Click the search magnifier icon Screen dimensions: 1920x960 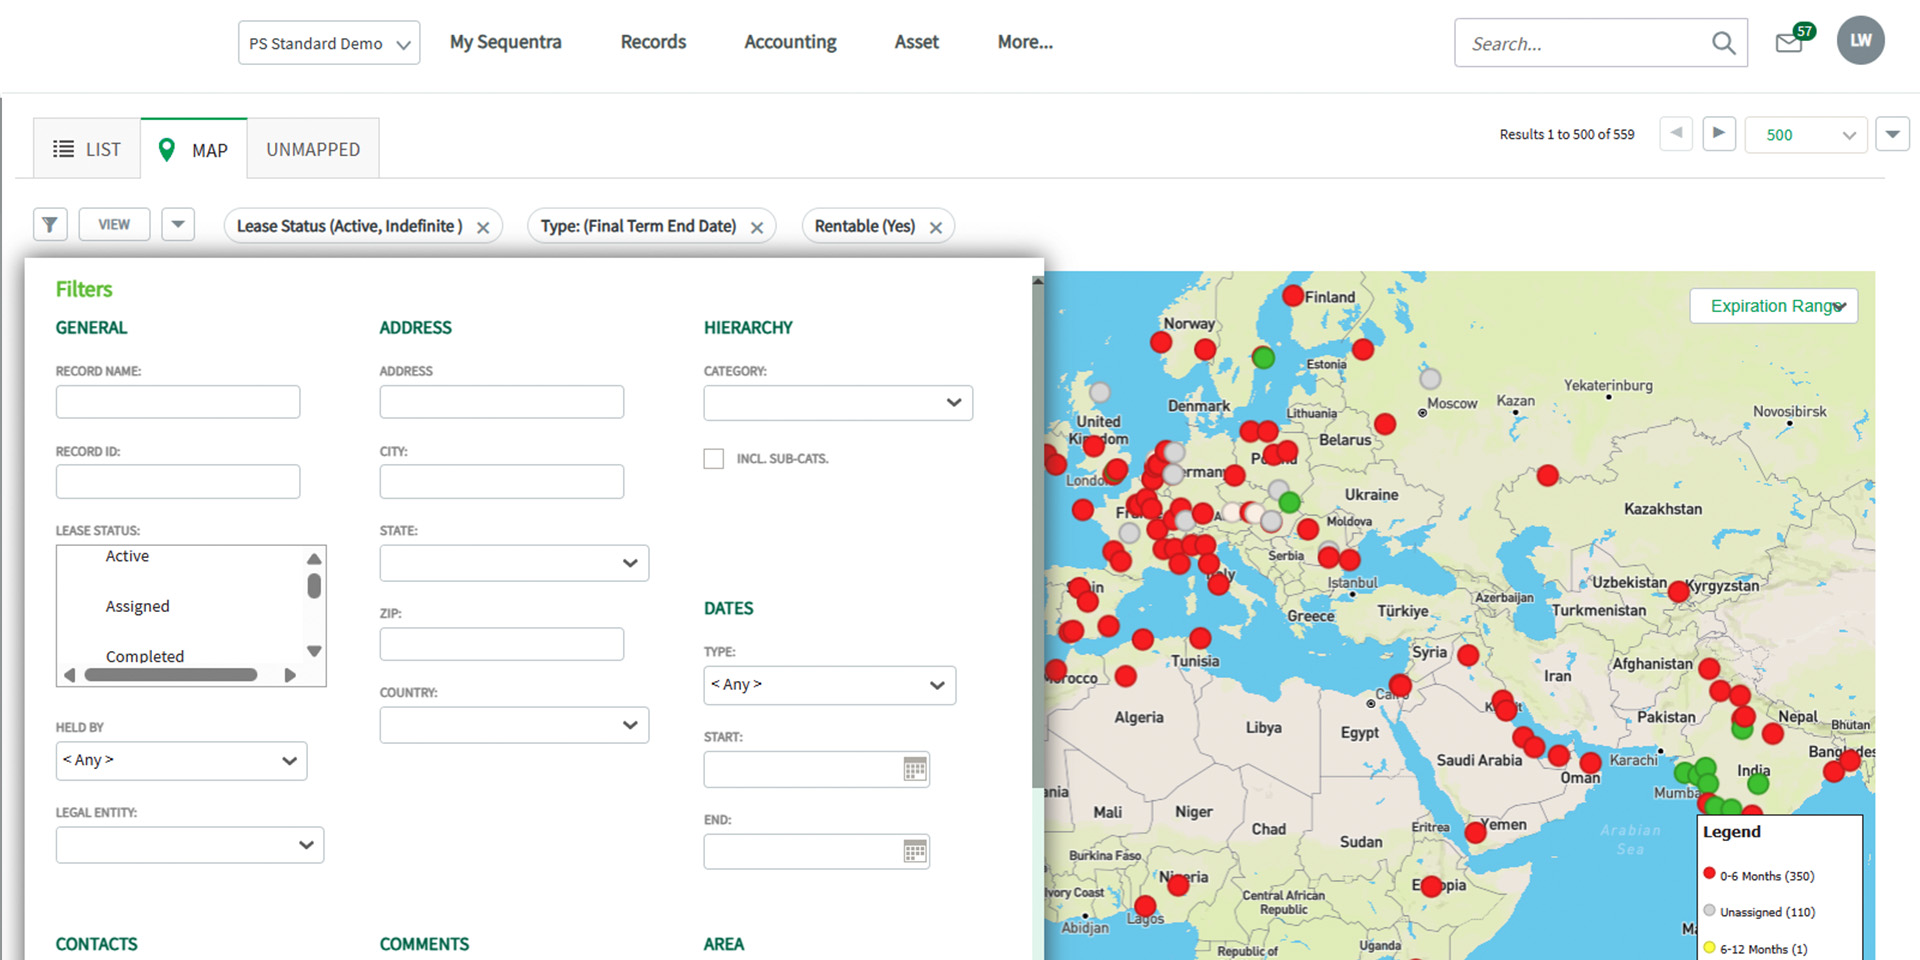coord(1723,43)
